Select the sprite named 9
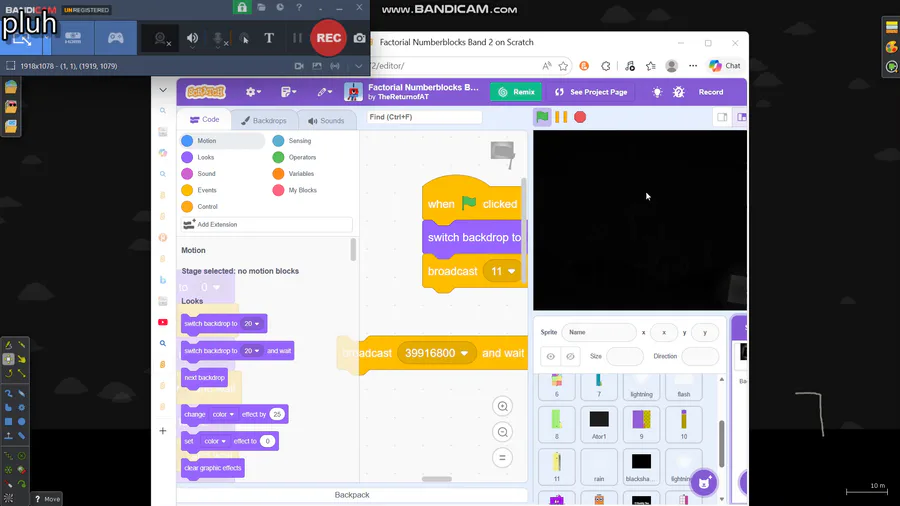The width and height of the screenshot is (900, 506). pos(641,424)
